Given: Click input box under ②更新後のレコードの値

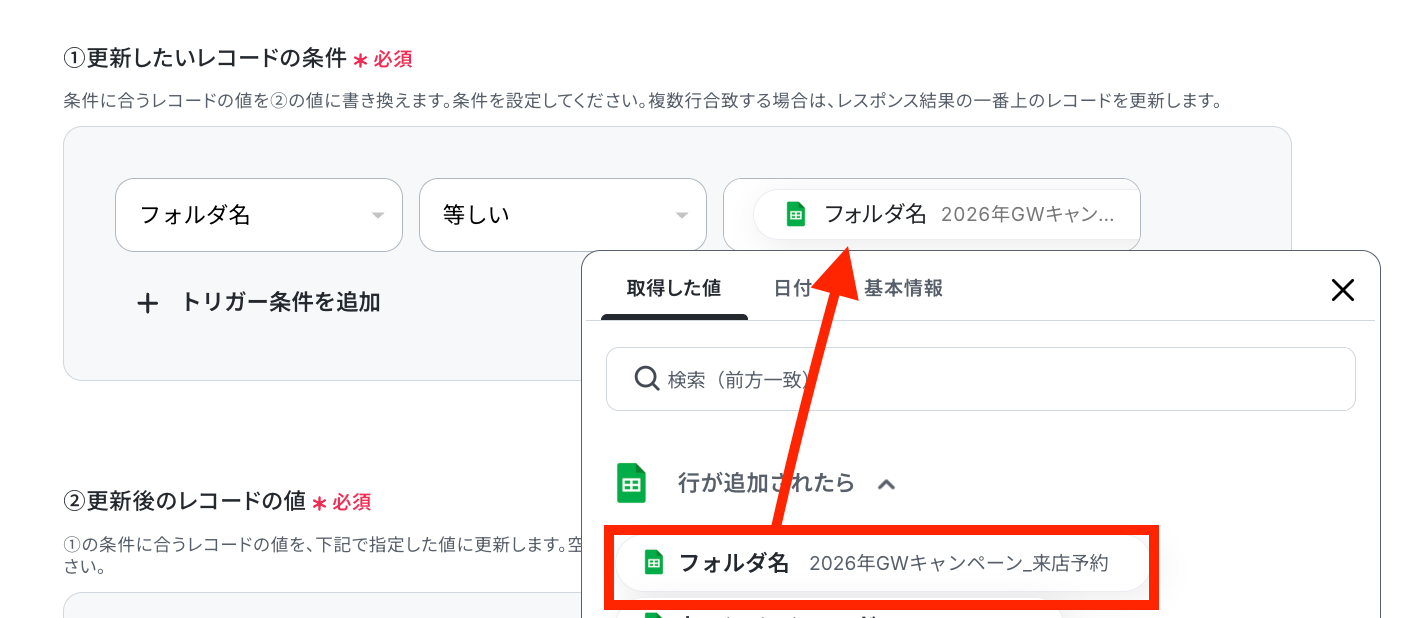Looking at the screenshot, I should (322, 605).
